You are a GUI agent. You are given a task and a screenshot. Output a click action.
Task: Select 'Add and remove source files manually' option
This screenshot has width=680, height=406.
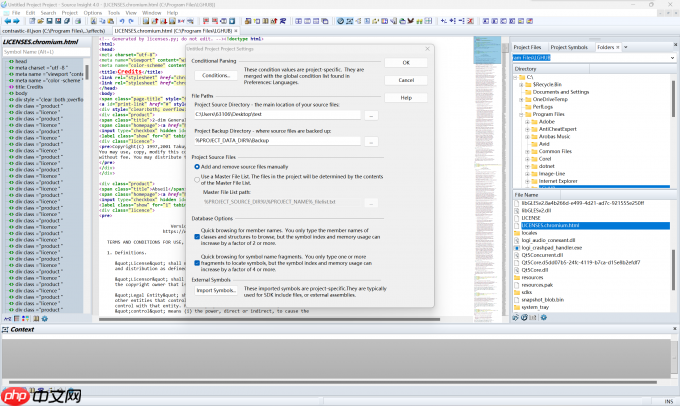[198, 166]
